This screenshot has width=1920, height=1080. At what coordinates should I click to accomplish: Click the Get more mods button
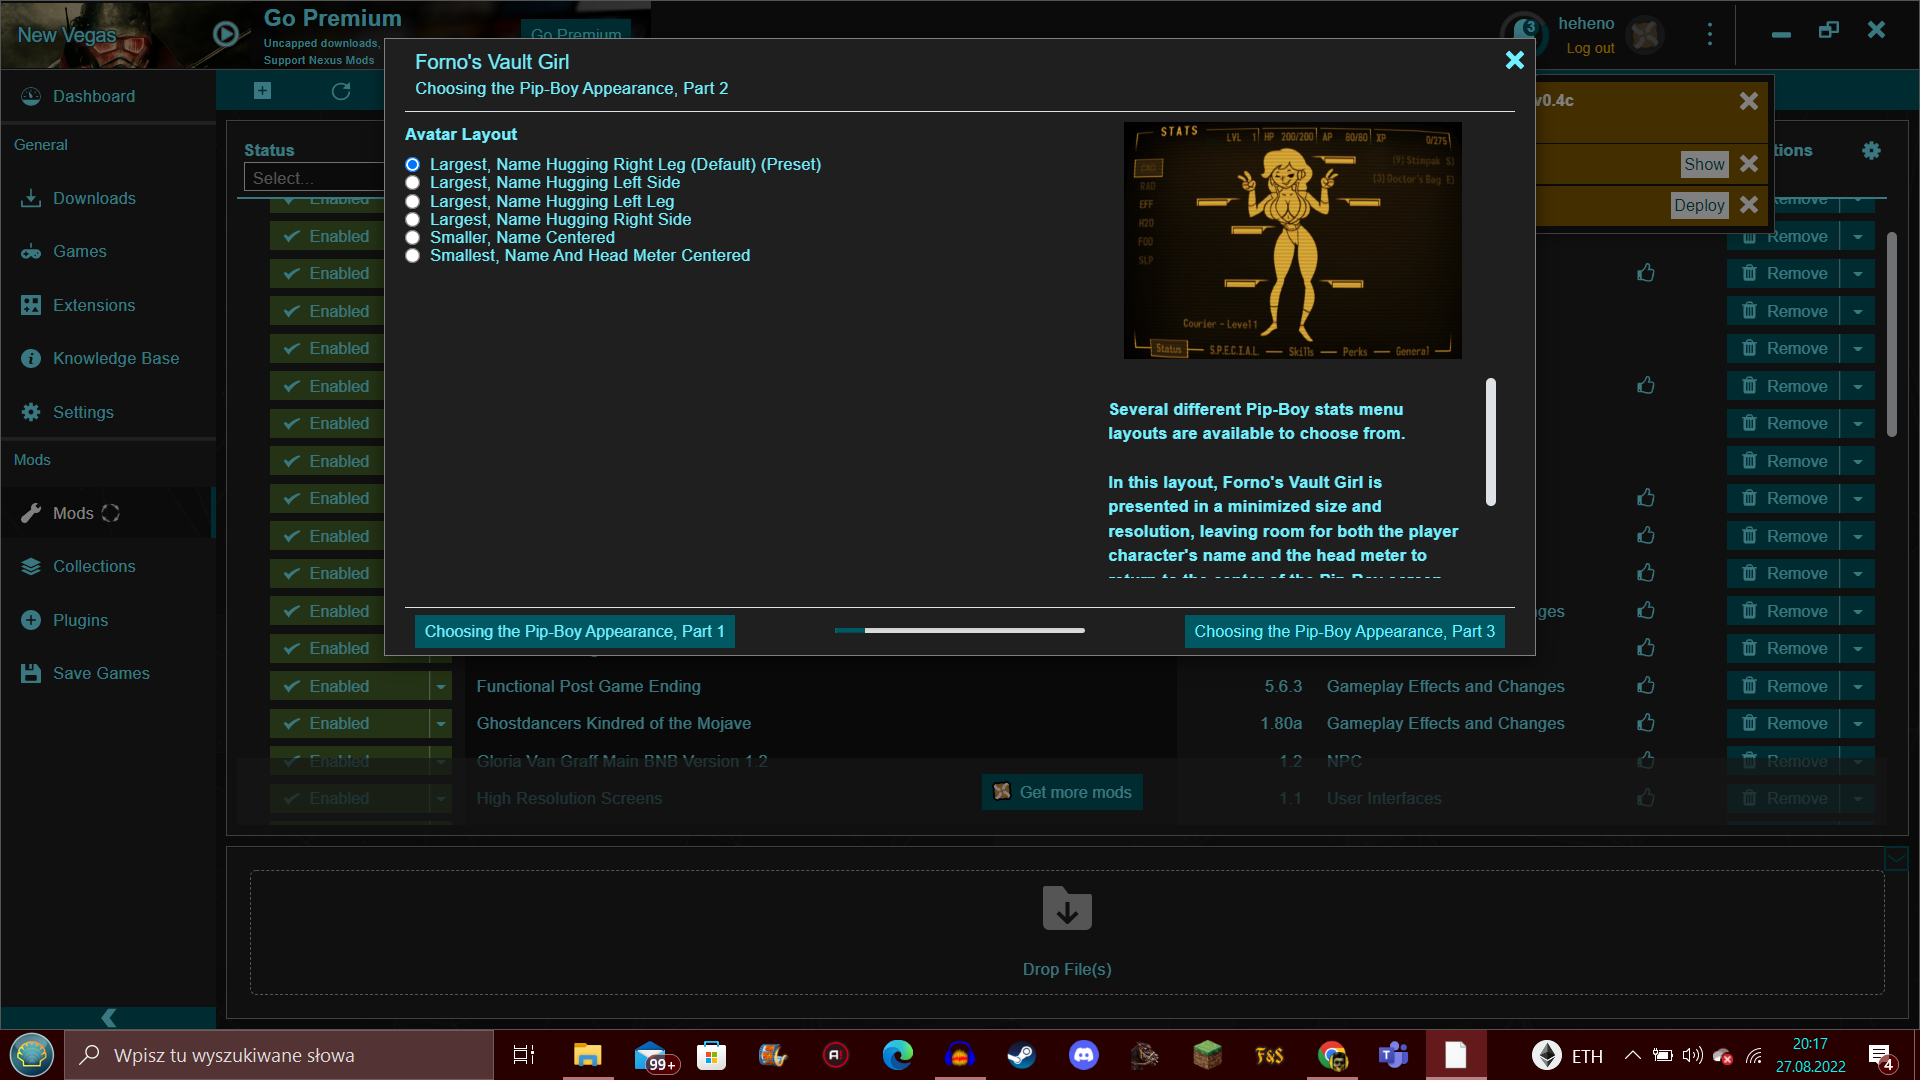click(x=1062, y=792)
